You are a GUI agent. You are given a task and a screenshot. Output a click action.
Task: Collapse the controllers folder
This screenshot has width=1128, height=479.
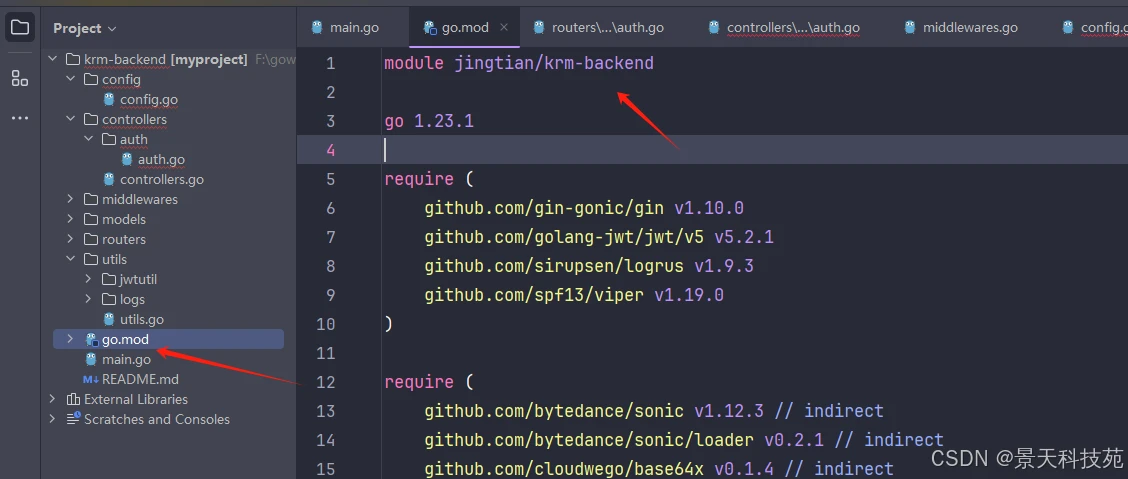click(70, 119)
